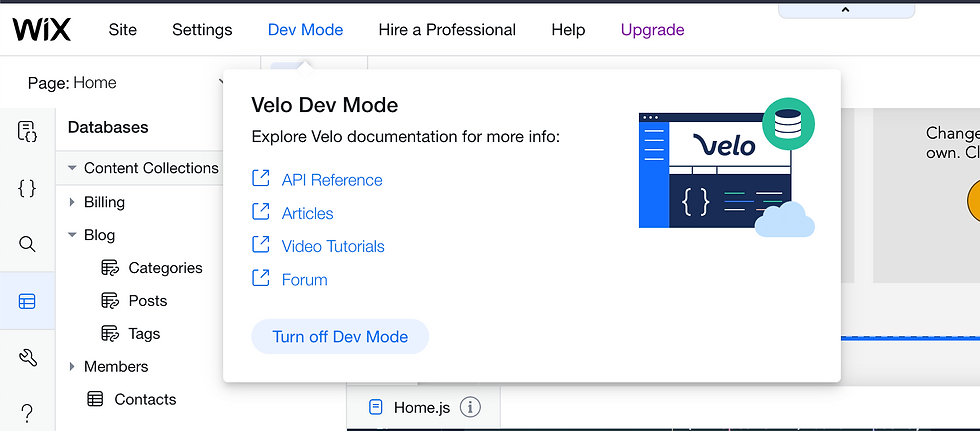Image resolution: width=980 pixels, height=431 pixels.
Task: Collapse the Blog folder
Action: [72, 235]
